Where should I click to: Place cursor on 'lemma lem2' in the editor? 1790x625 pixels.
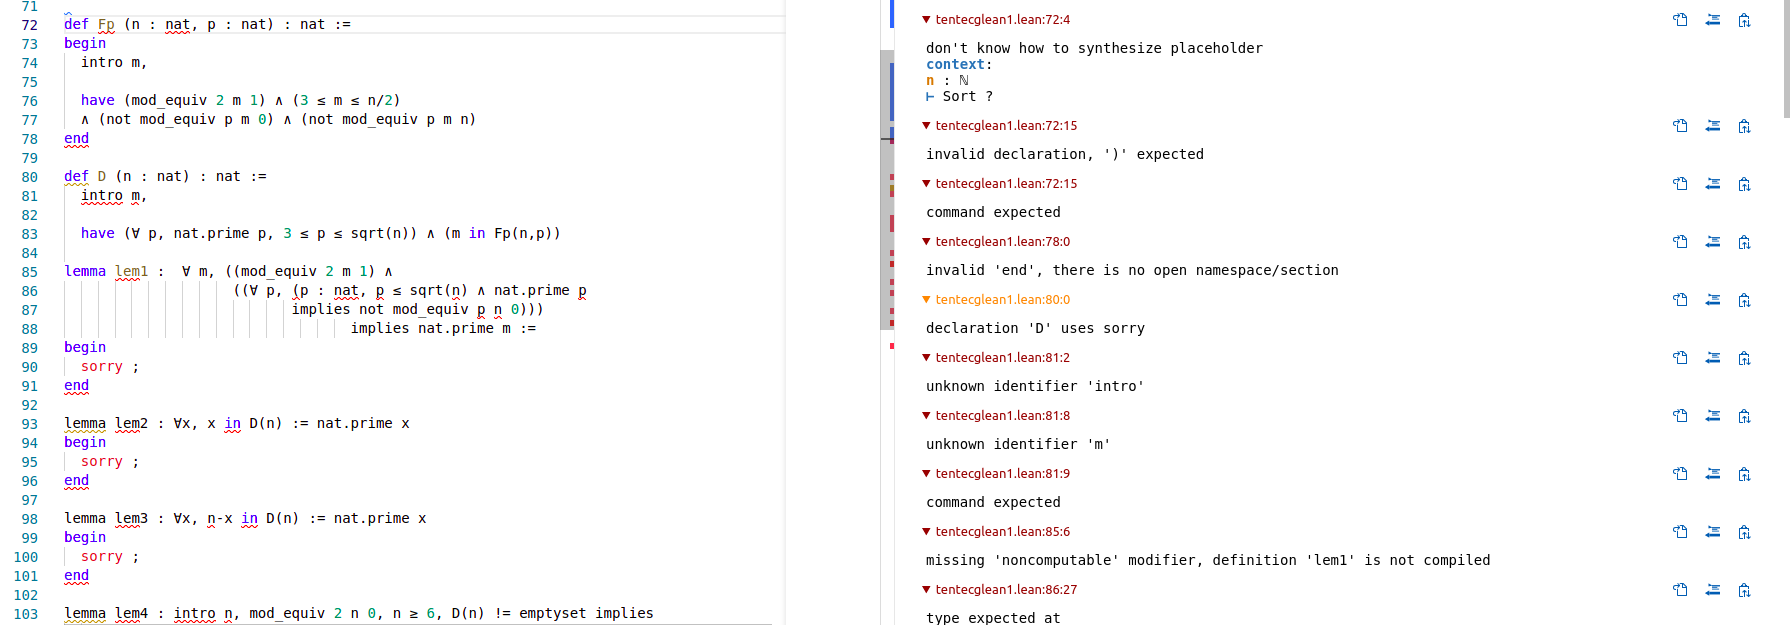pyautogui.click(x=106, y=423)
